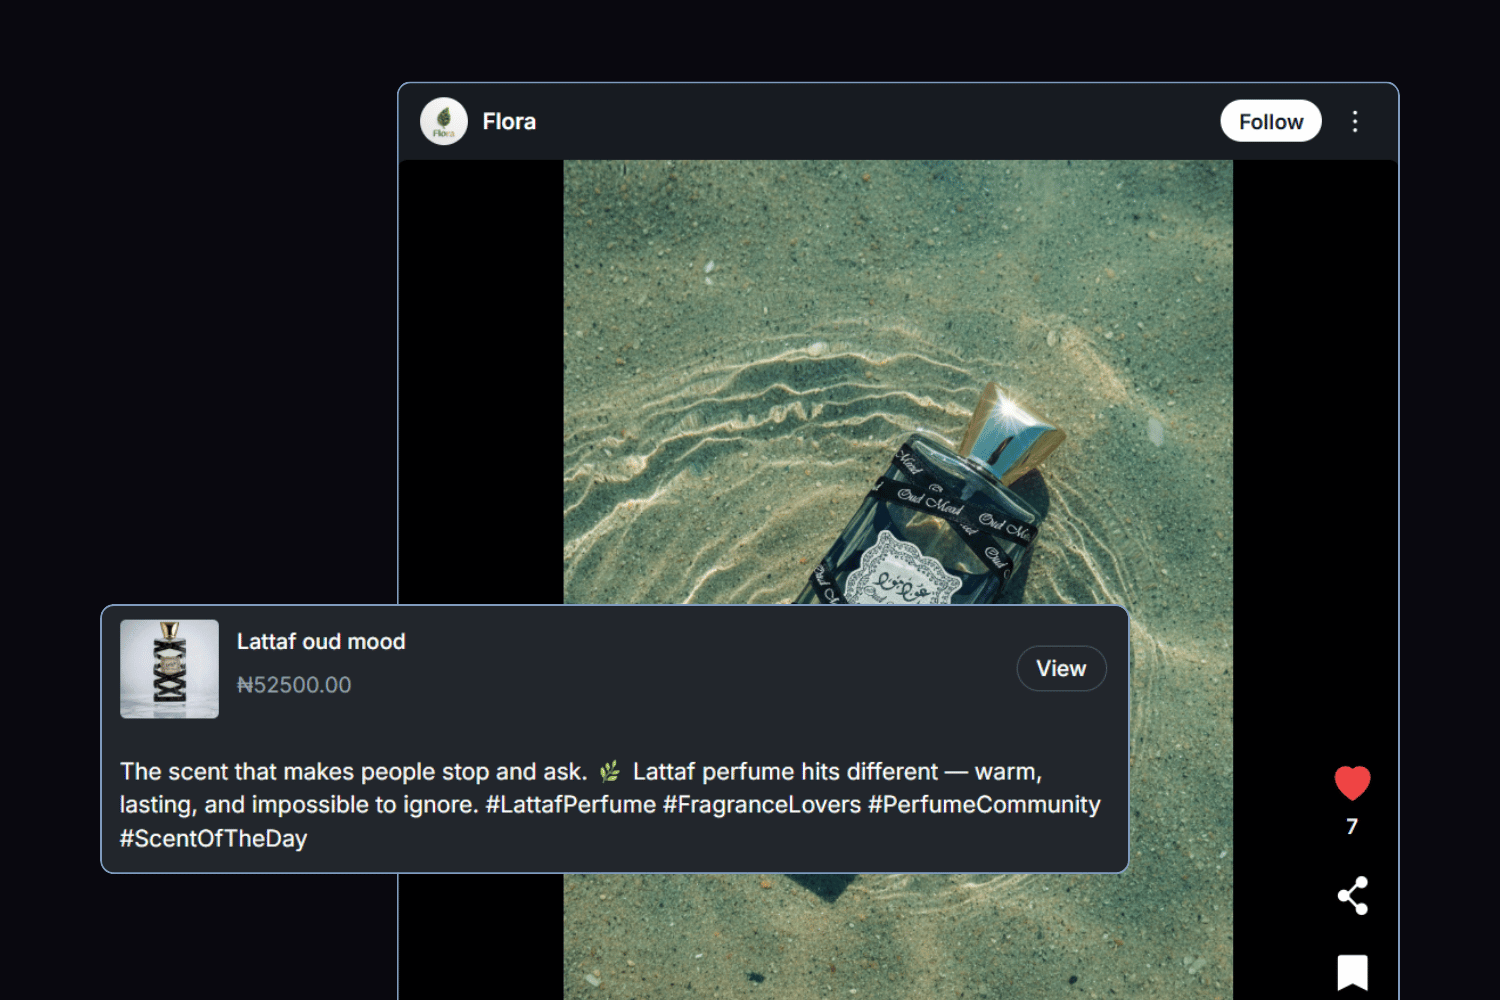Viewport: 1500px width, 1000px height.
Task: Select the Lattaf oud mood product title
Action: (x=321, y=642)
